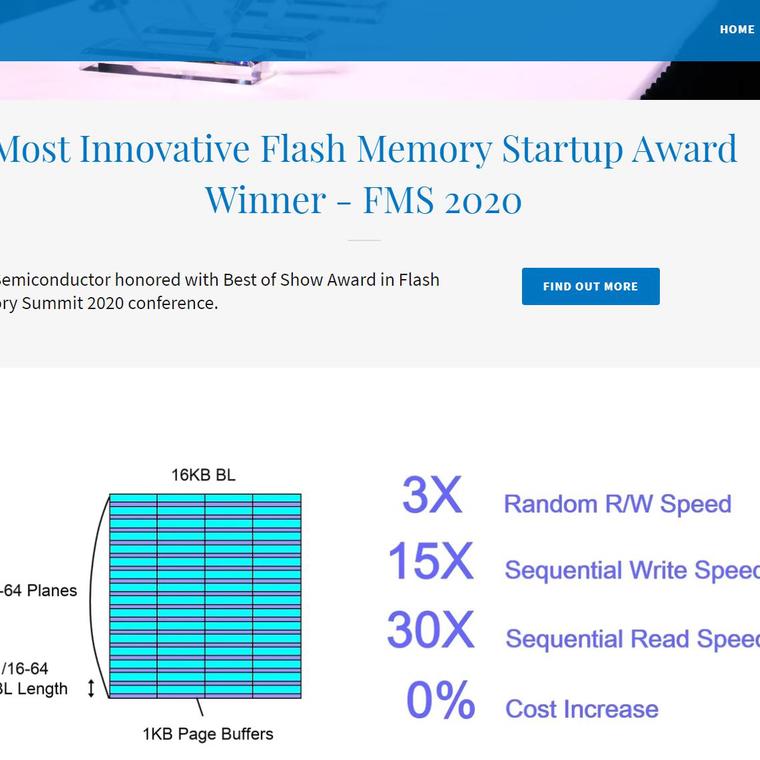Click the 3X figure
Image resolution: width=760 pixels, height=760 pixels.
432,495
